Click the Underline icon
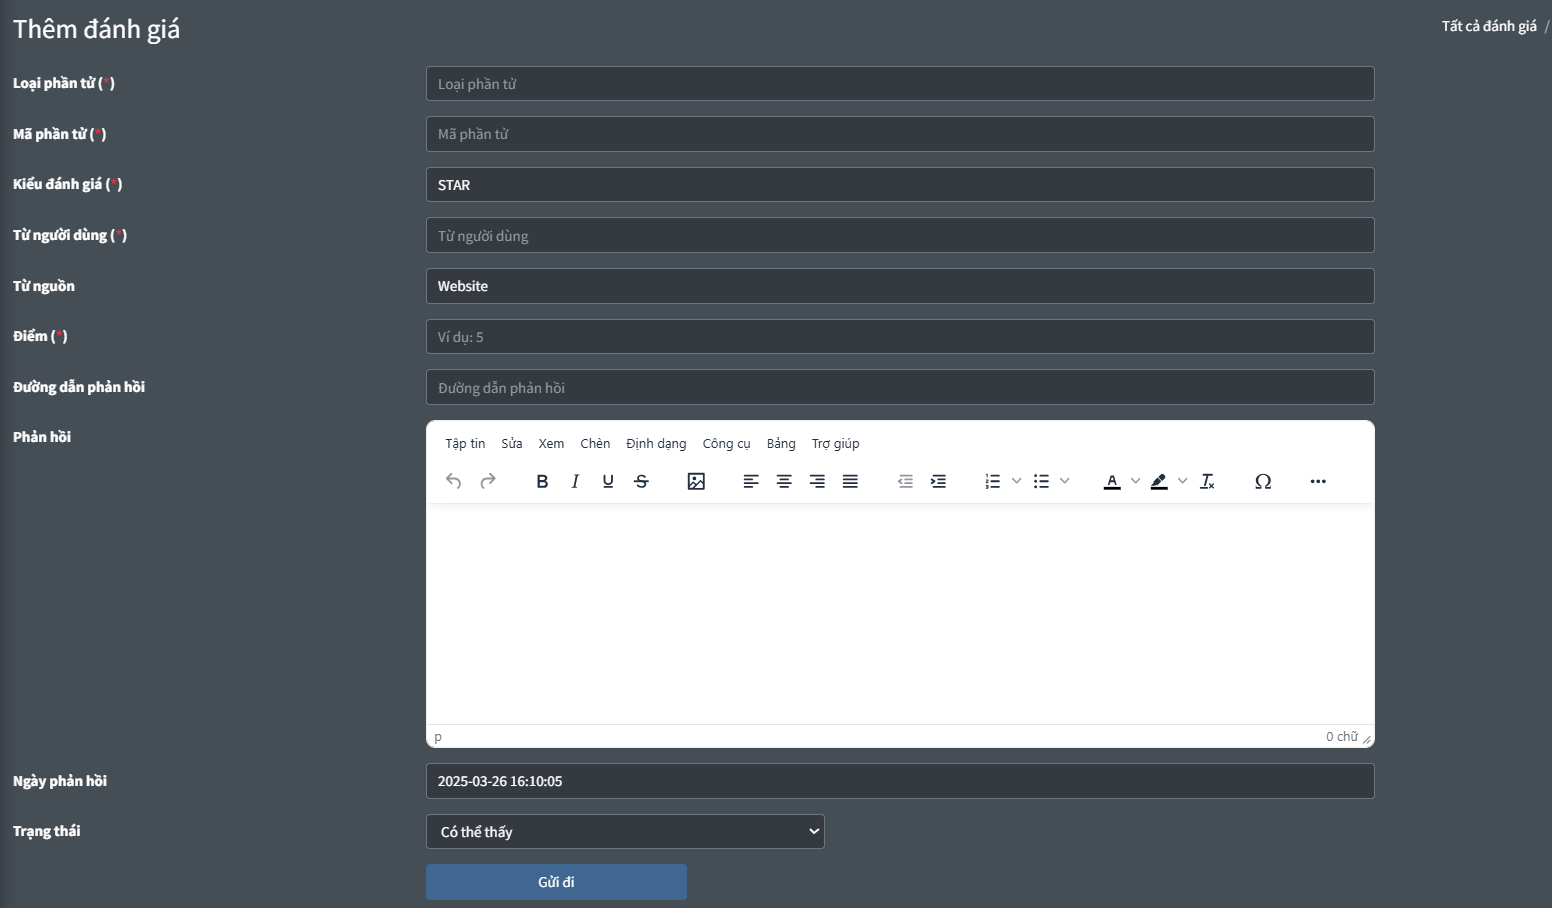Image resolution: width=1552 pixels, height=908 pixels. (x=607, y=481)
